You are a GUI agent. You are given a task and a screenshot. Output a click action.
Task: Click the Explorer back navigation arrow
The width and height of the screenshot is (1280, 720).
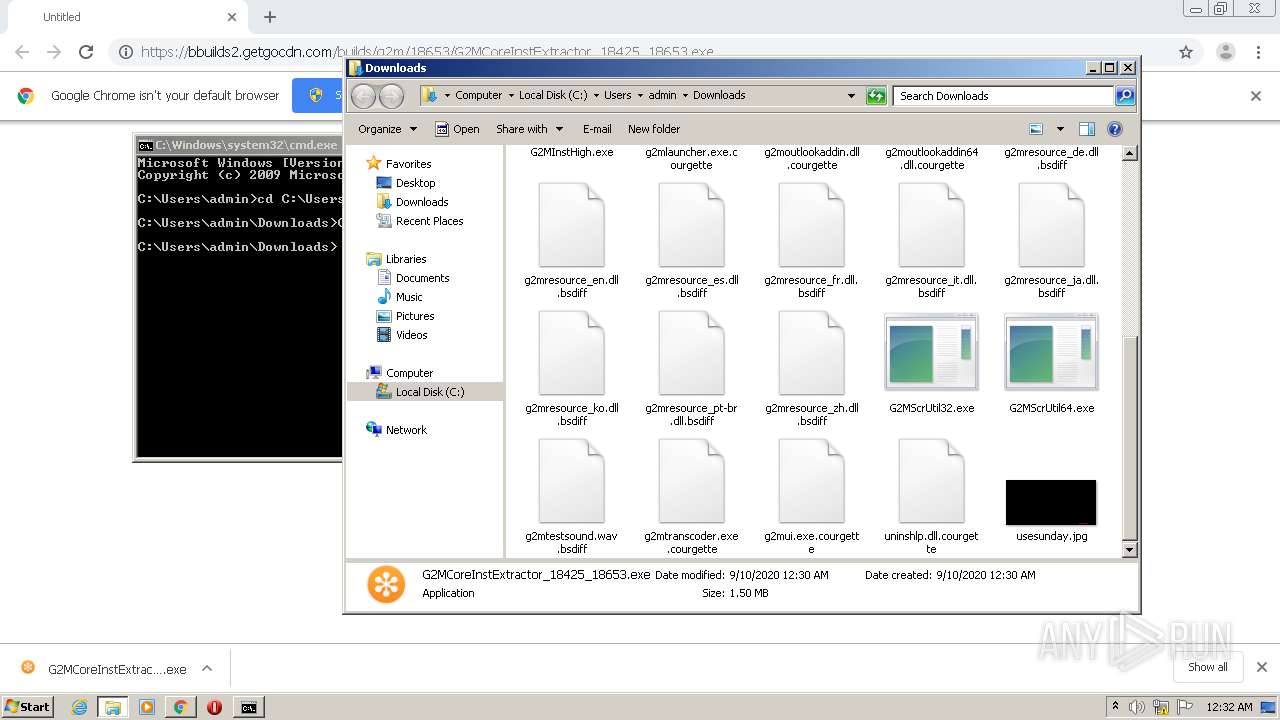pos(363,96)
